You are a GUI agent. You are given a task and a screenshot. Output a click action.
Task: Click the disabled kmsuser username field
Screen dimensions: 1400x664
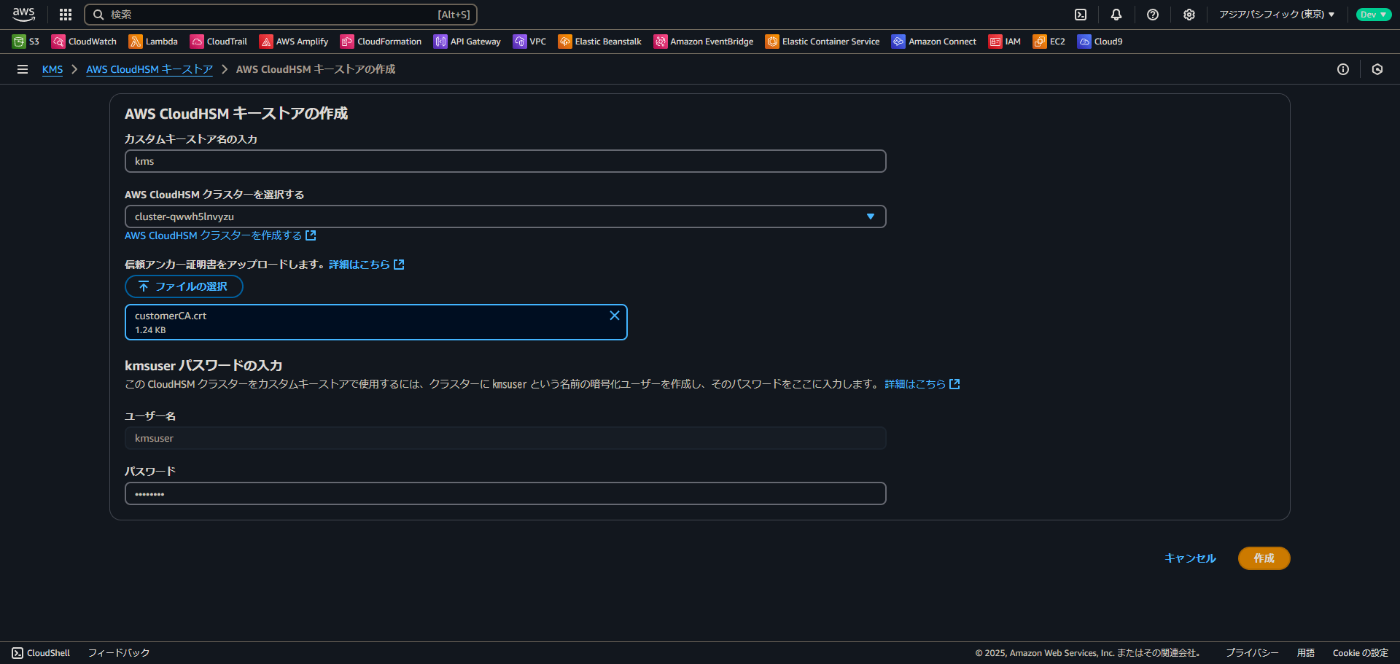point(505,438)
